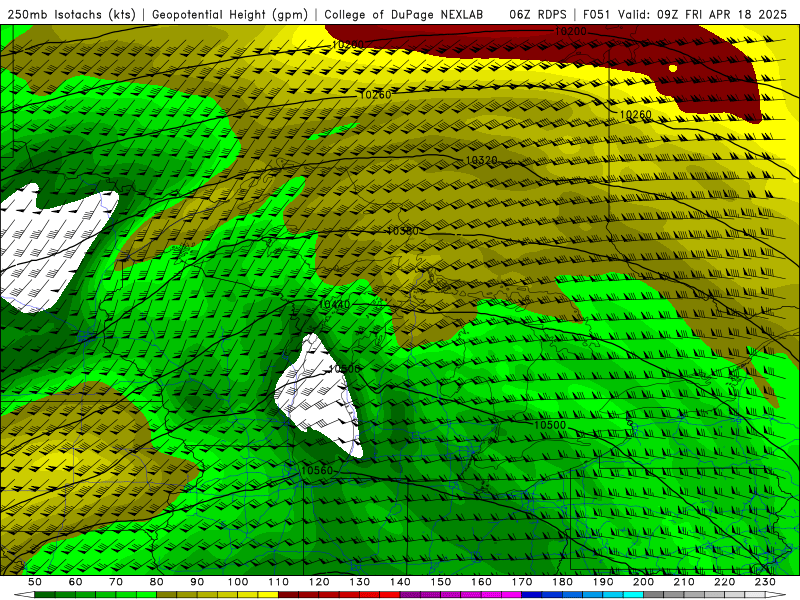Click the 10200 contour label at the yellow-red boundary
This screenshot has width=800, height=600.
[347, 45]
